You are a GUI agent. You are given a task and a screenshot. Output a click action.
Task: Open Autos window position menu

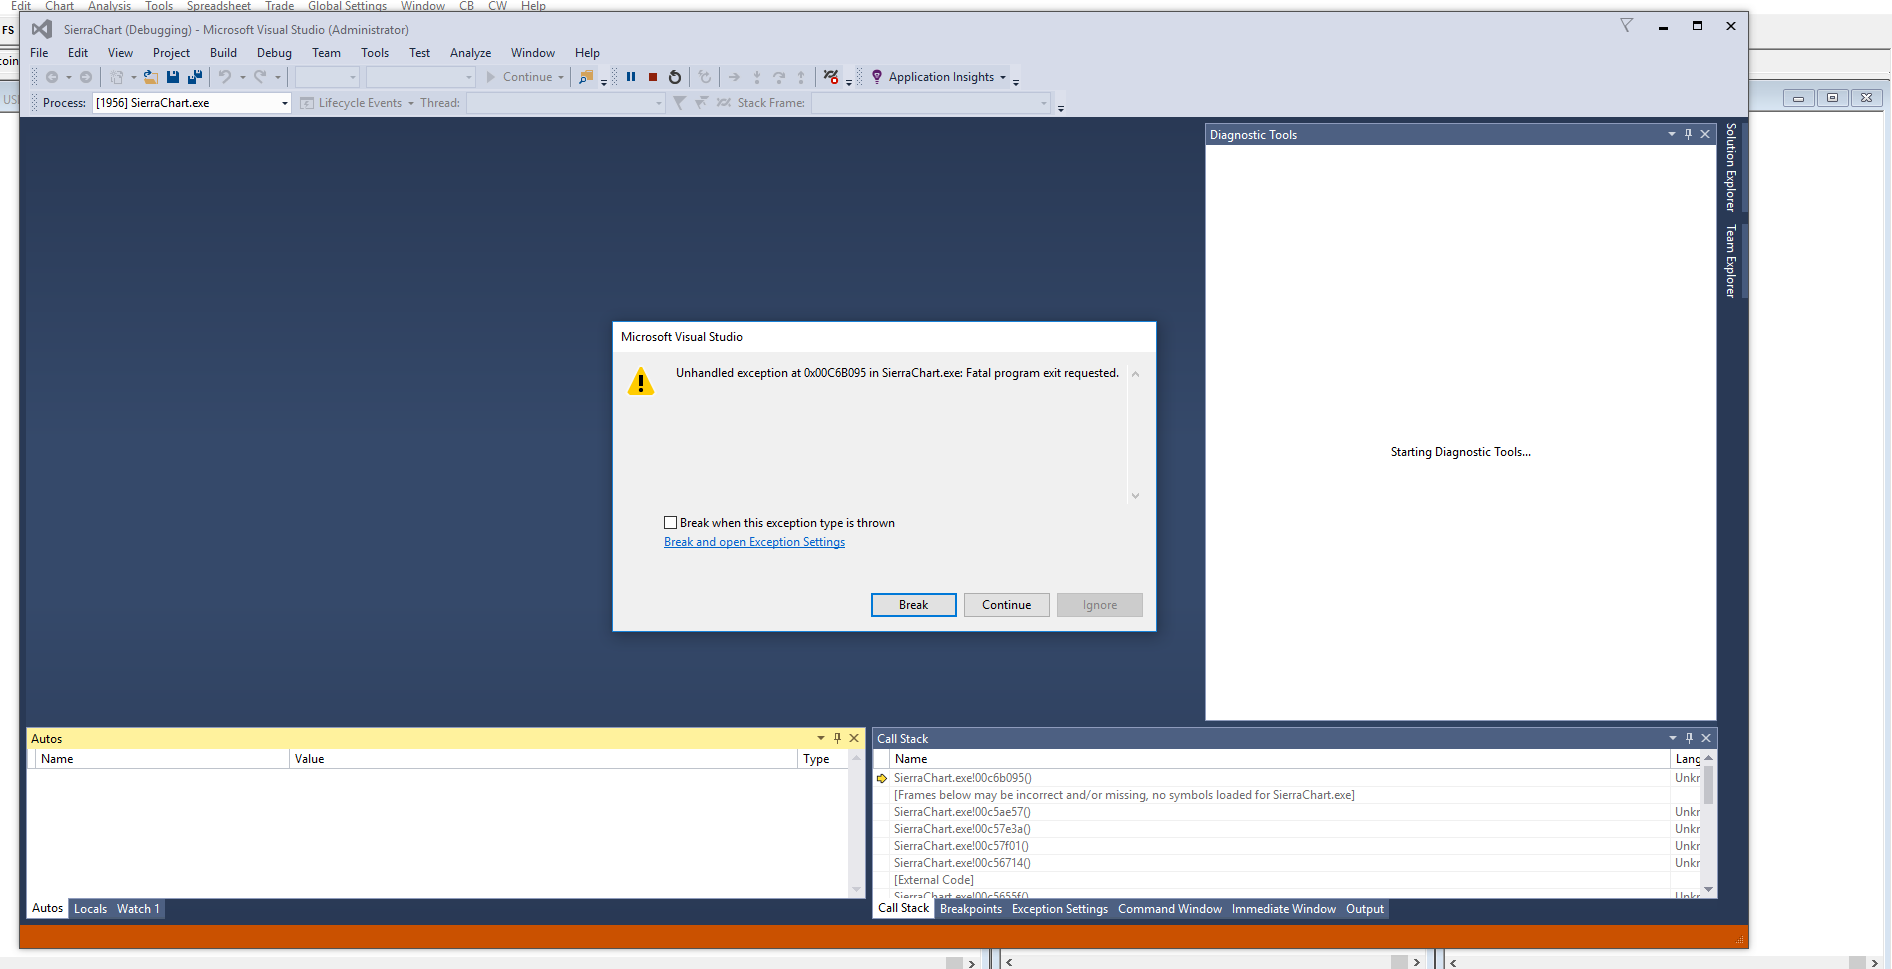821,738
